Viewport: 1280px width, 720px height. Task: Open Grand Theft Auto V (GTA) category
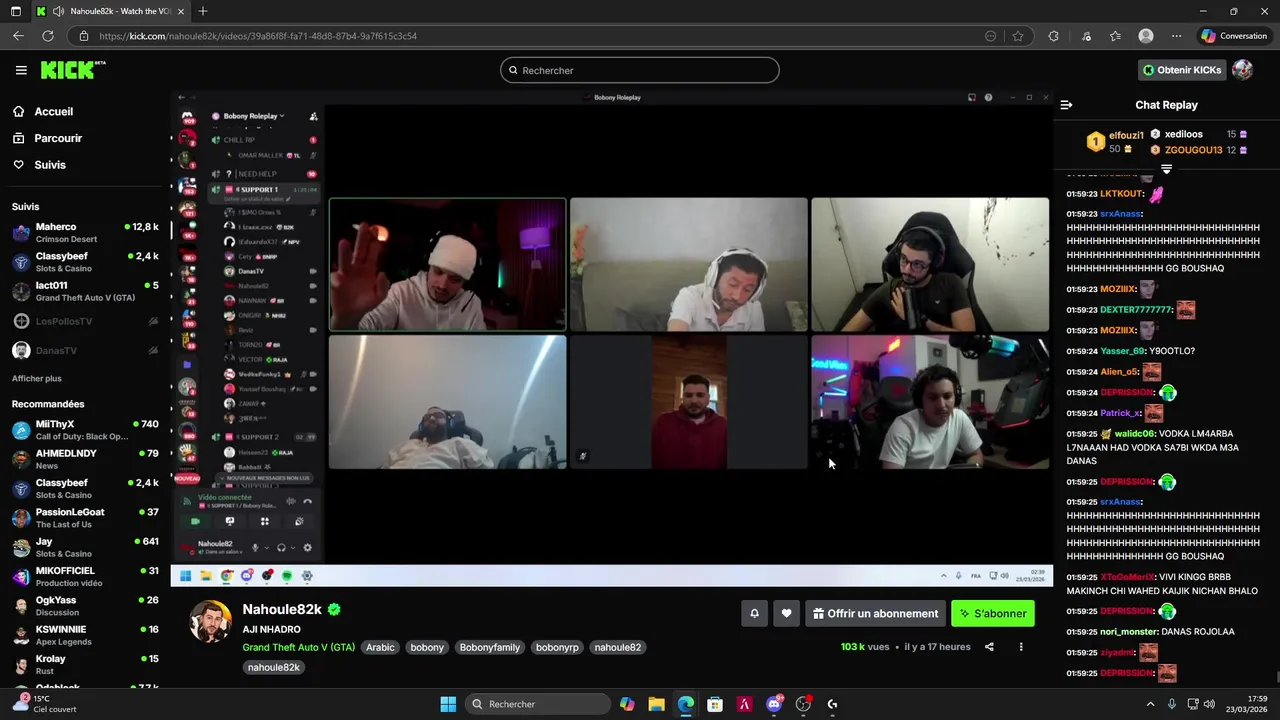pos(298,647)
